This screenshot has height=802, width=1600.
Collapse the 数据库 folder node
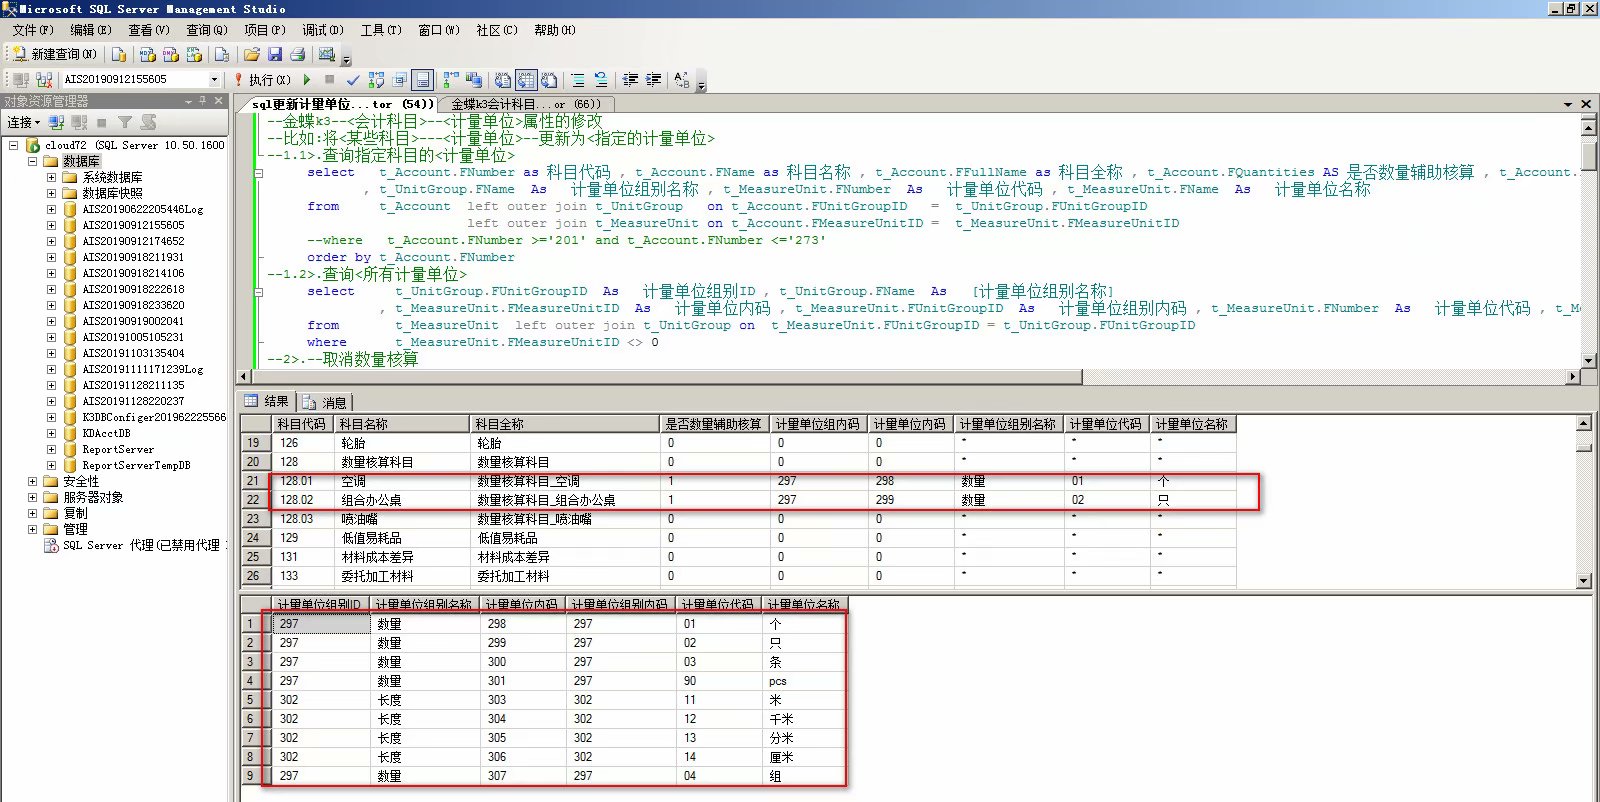pos(33,161)
